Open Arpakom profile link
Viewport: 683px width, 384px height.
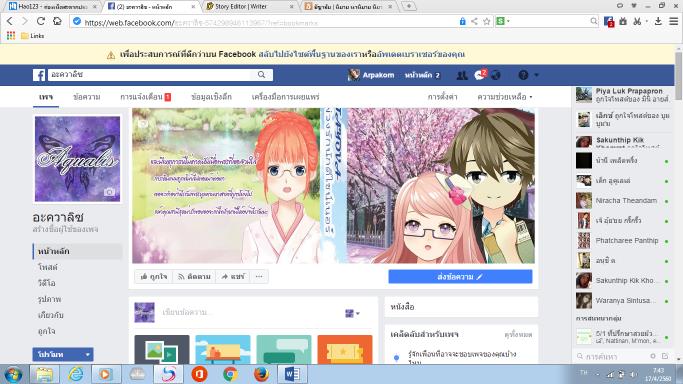(371, 75)
